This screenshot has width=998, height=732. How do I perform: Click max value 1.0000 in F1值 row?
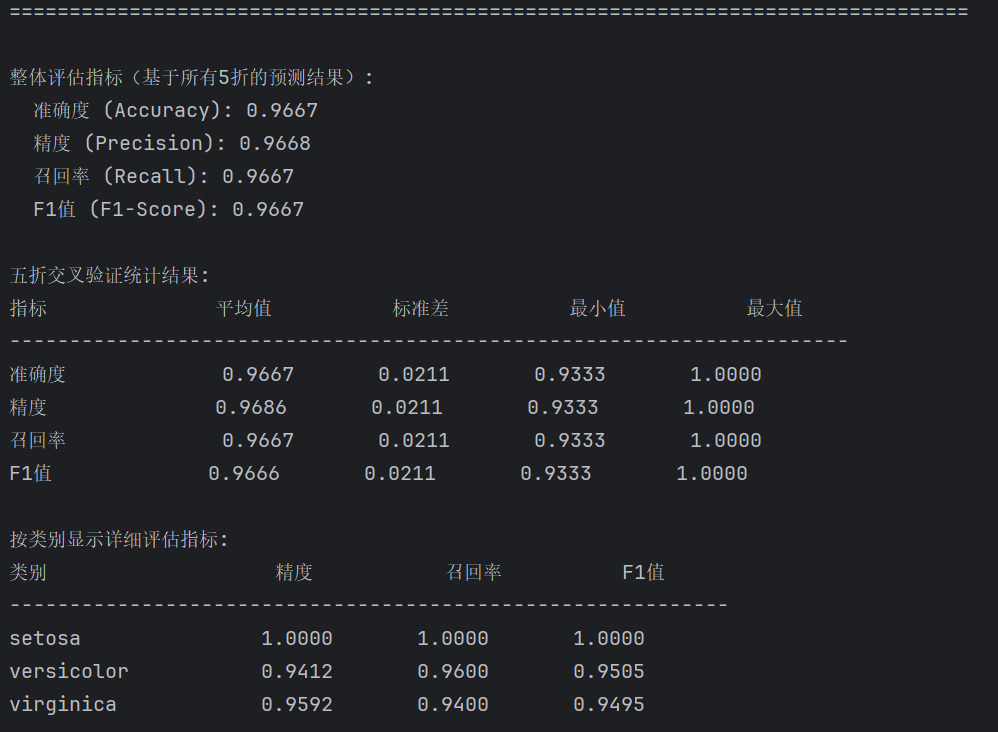pos(712,474)
